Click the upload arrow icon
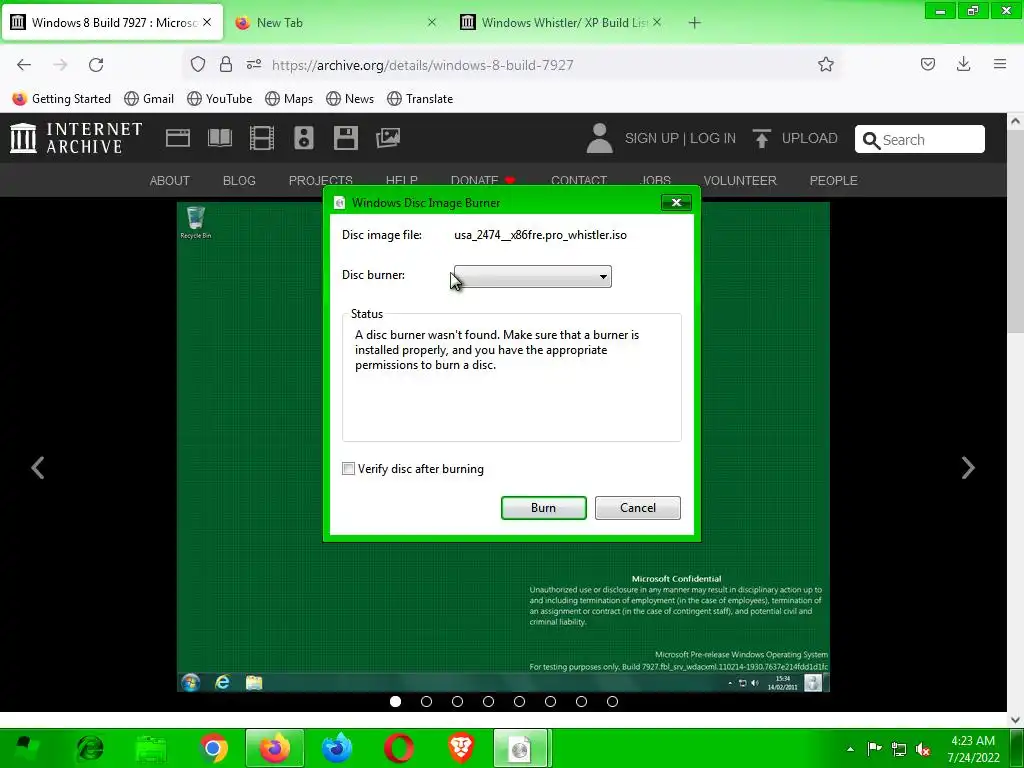Image resolution: width=1024 pixels, height=768 pixels. (761, 138)
